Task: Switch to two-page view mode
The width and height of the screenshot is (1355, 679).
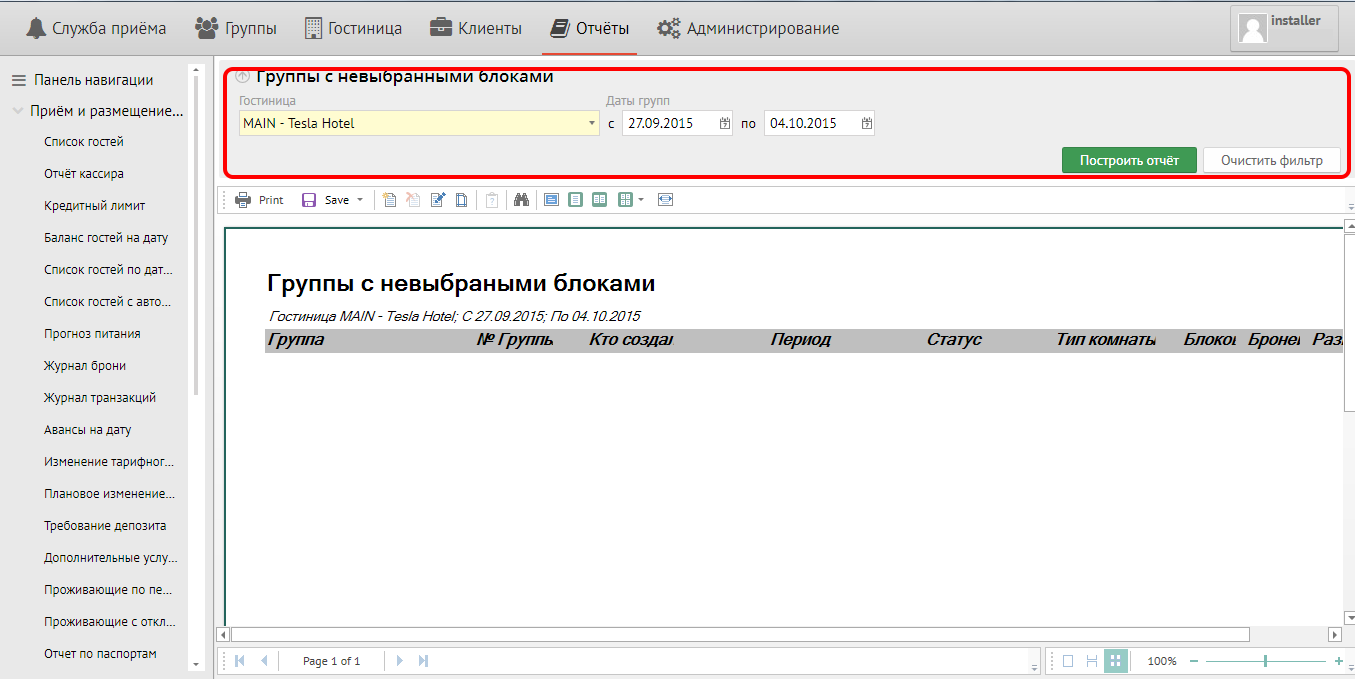Action: click(x=599, y=200)
